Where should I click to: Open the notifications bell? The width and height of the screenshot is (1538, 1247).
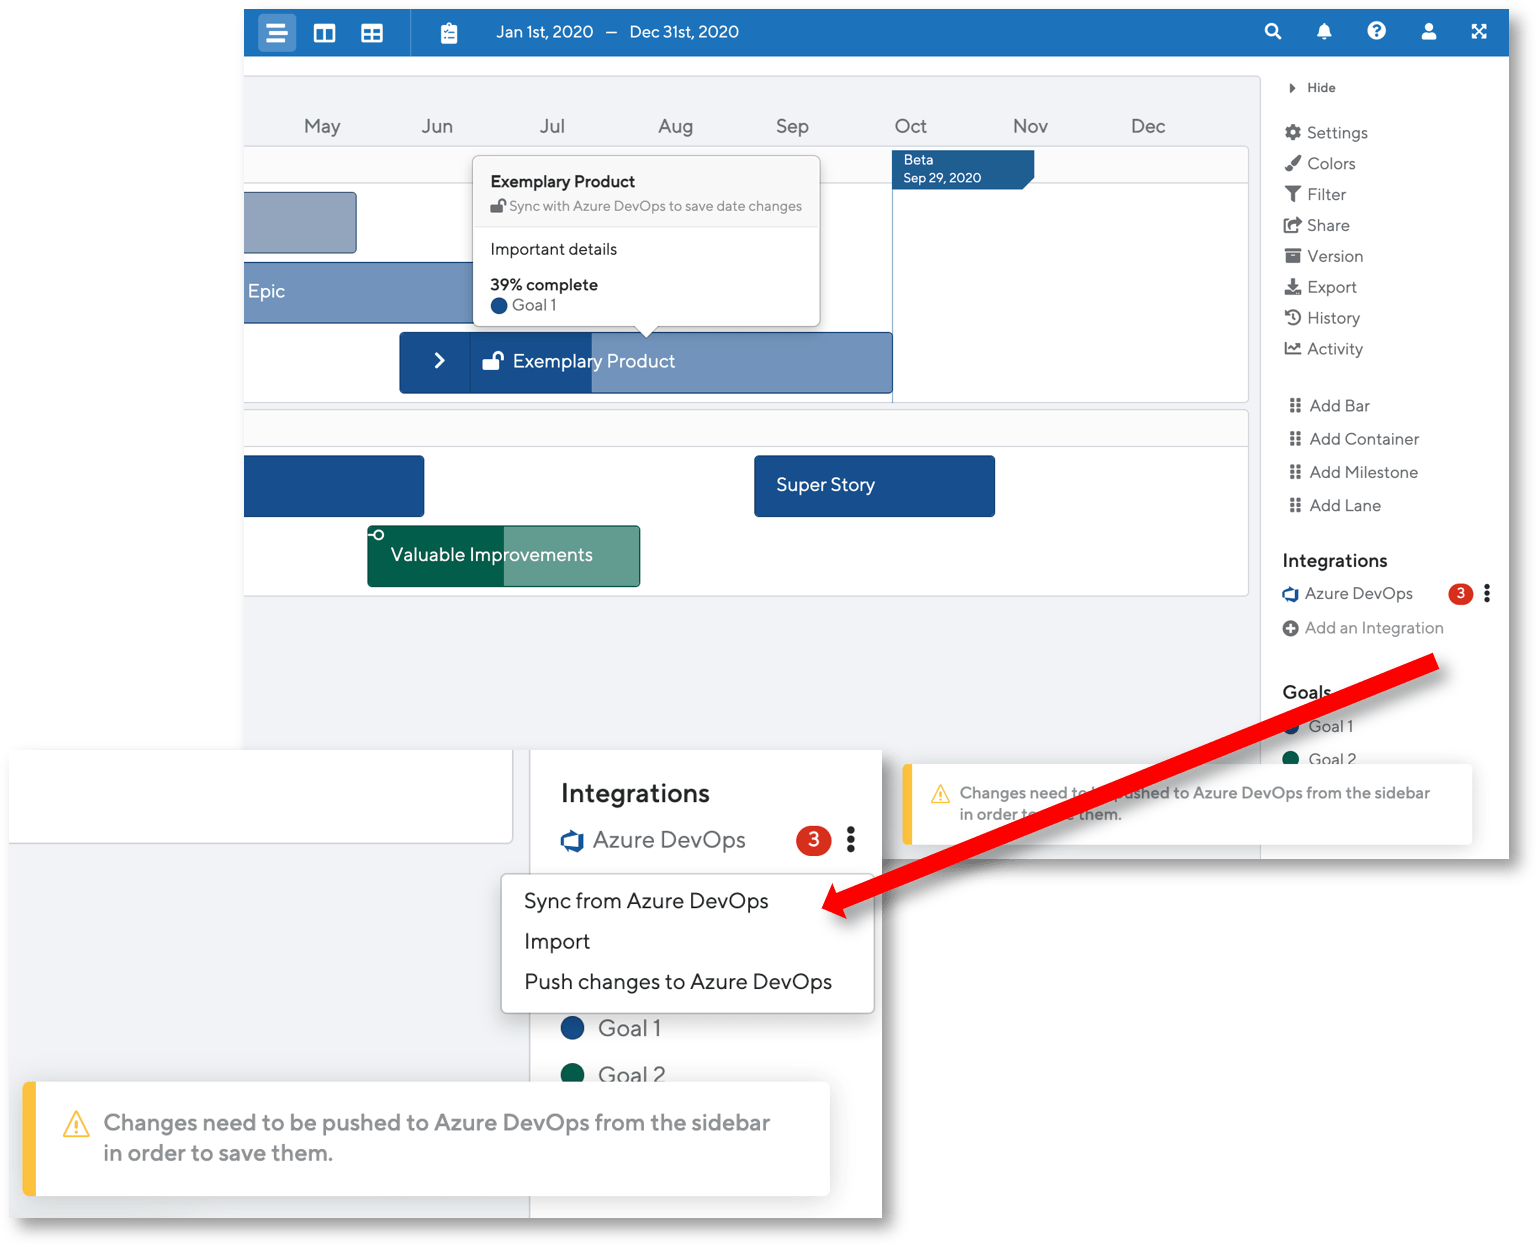point(1324,31)
